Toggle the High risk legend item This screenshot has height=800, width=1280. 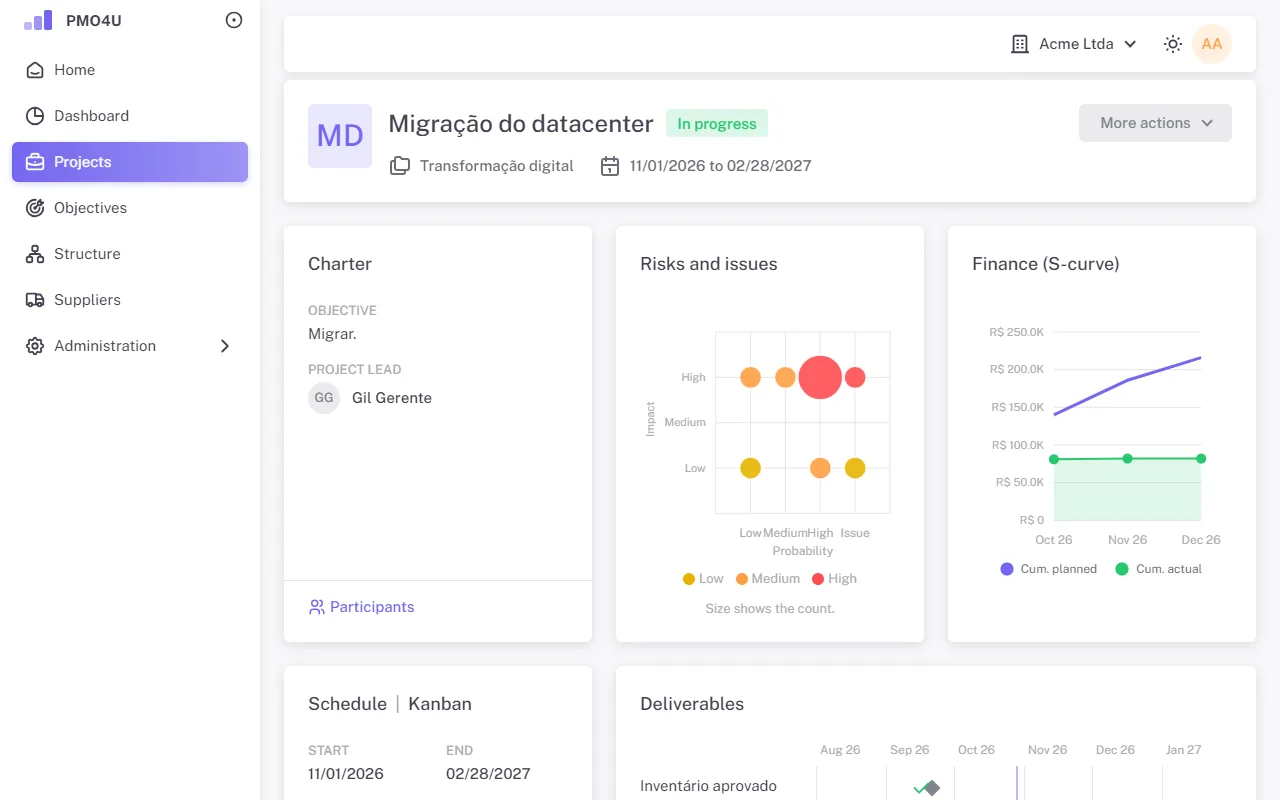pos(834,579)
